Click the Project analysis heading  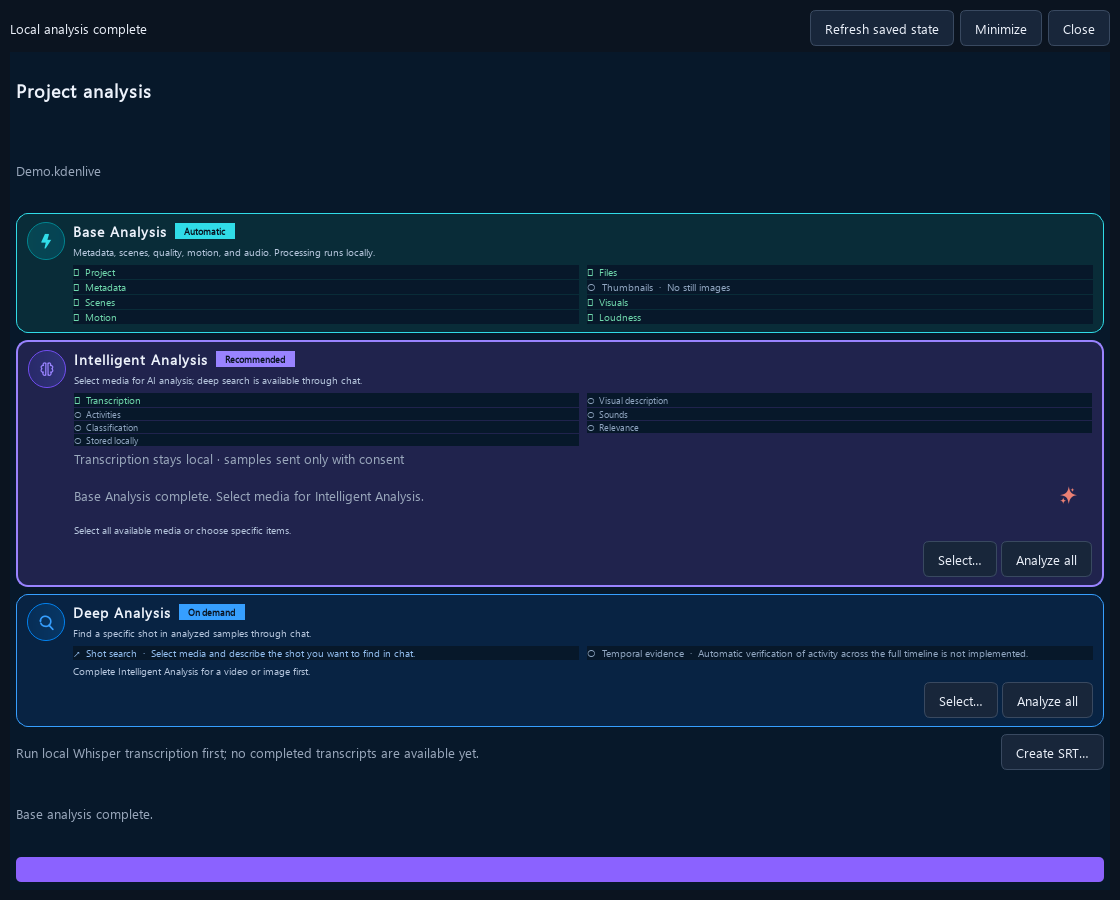84,91
